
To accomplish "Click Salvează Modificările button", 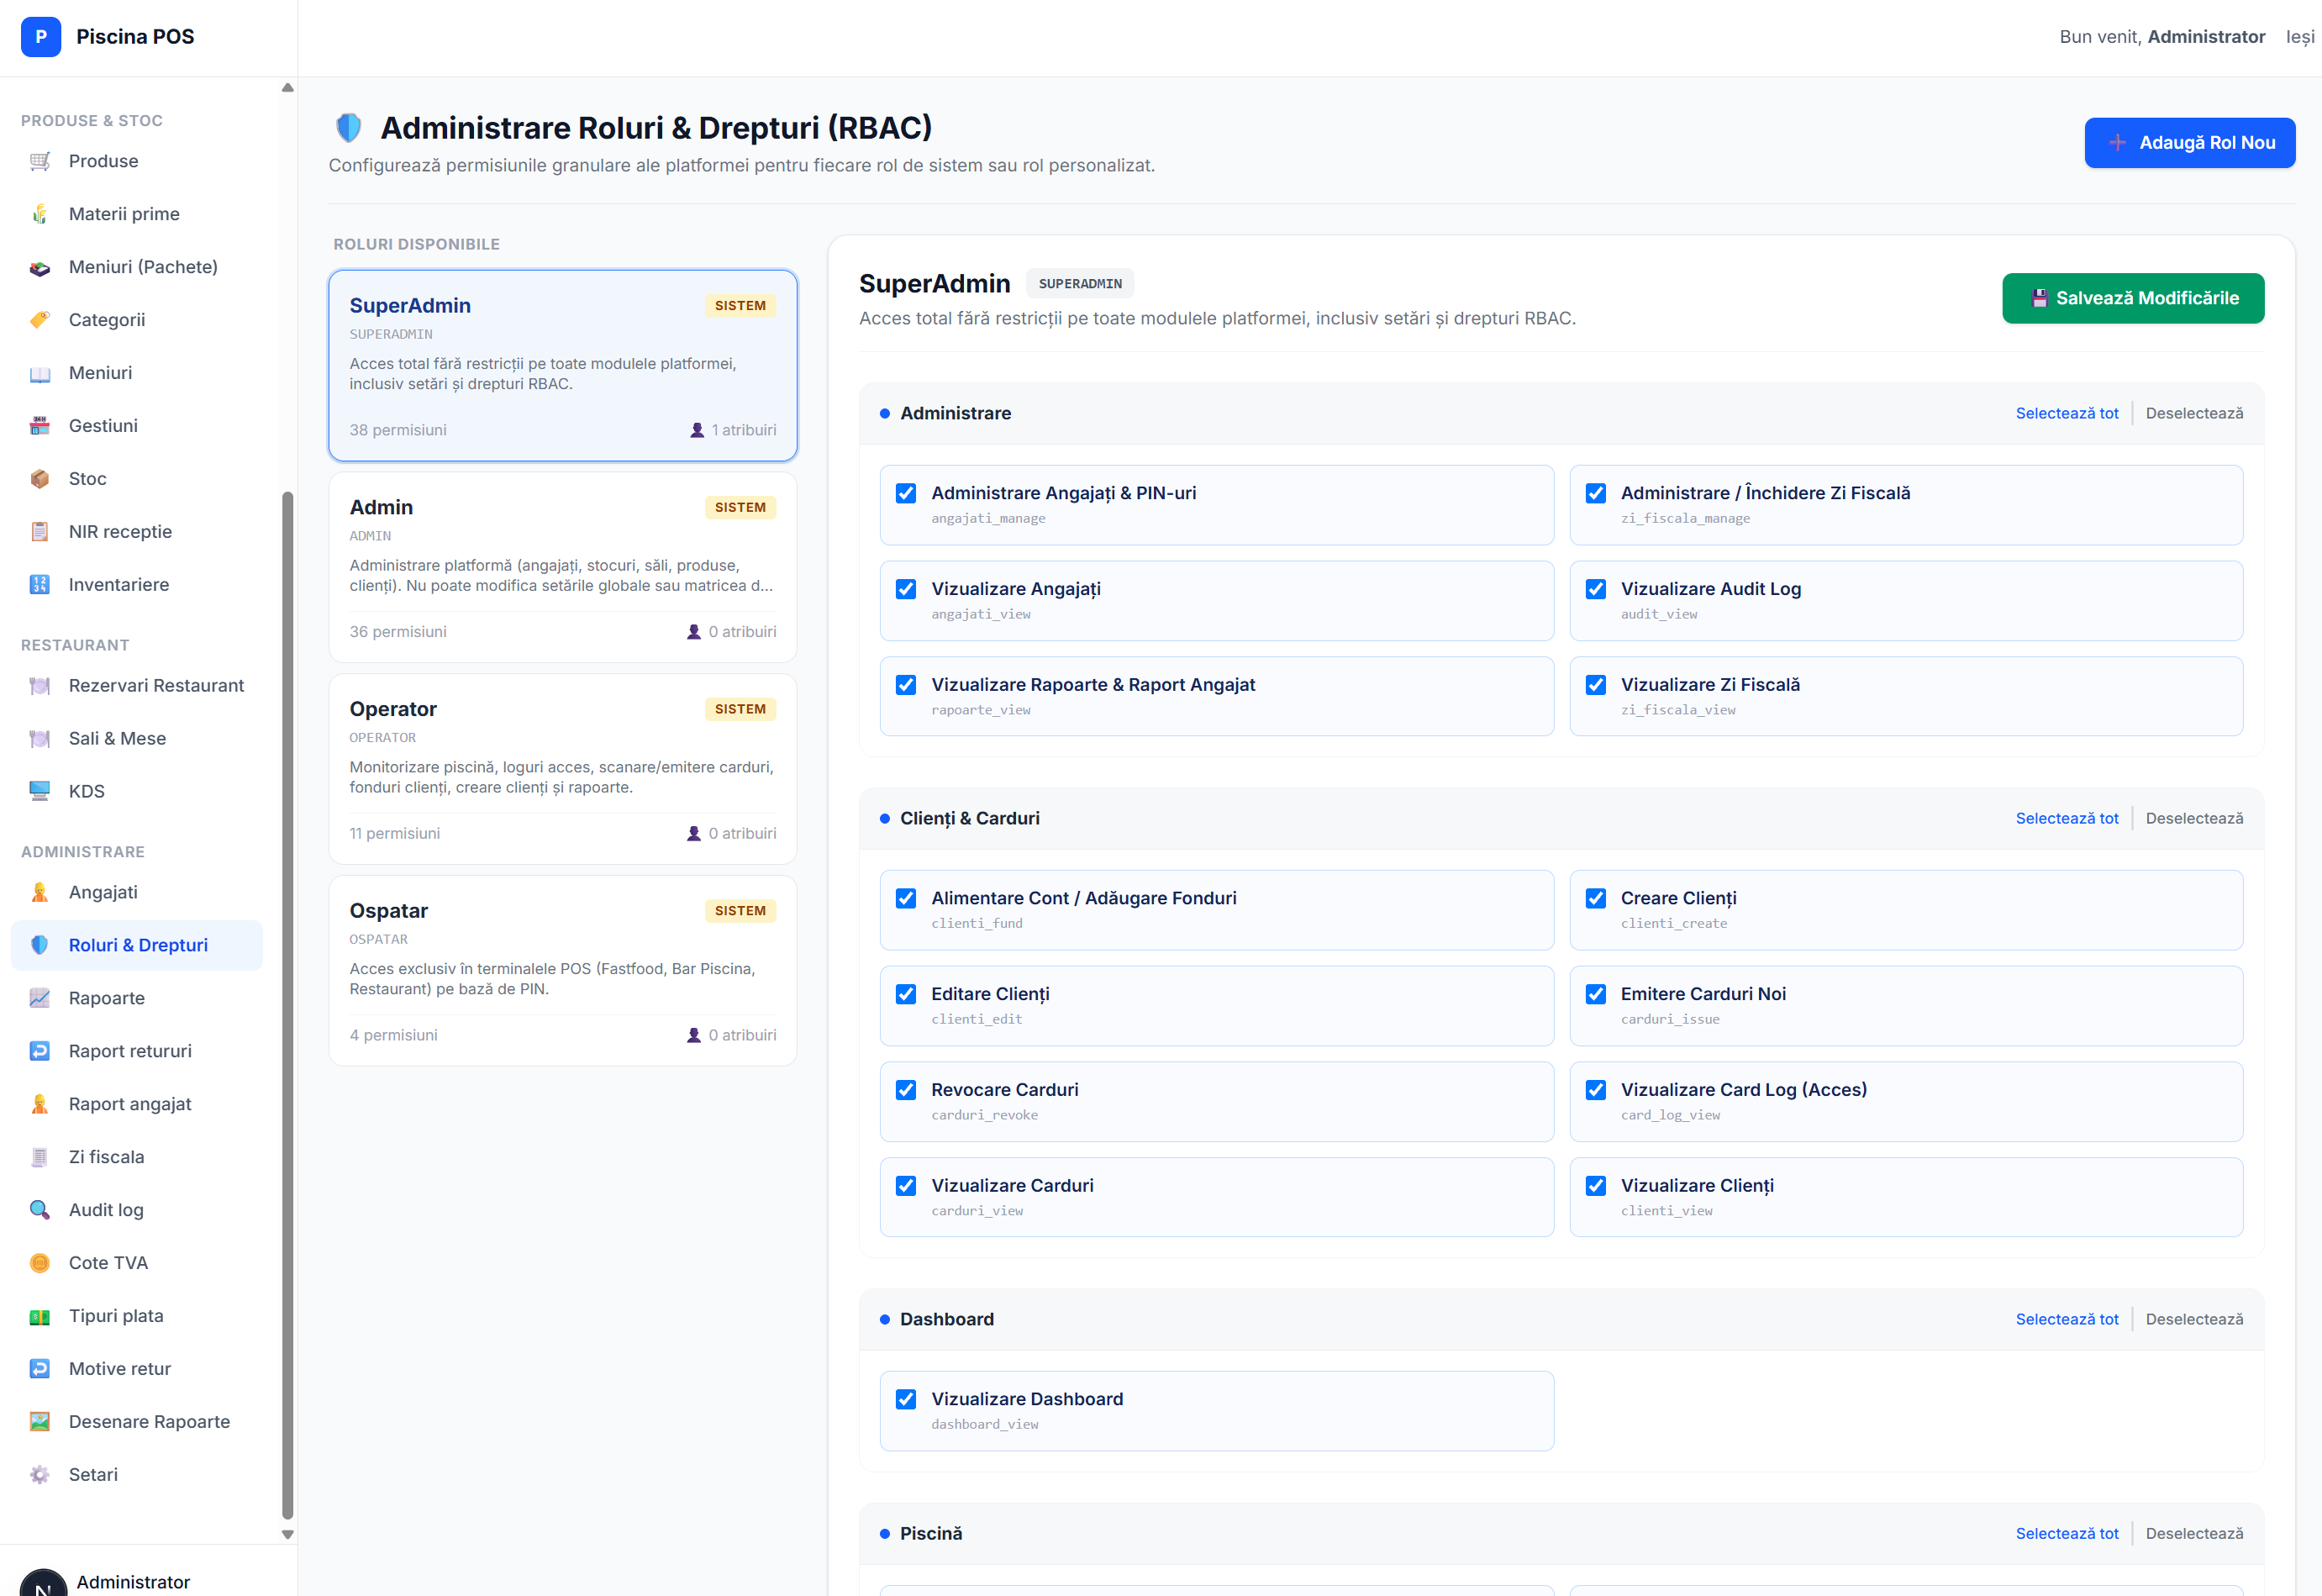I will 2133,299.
